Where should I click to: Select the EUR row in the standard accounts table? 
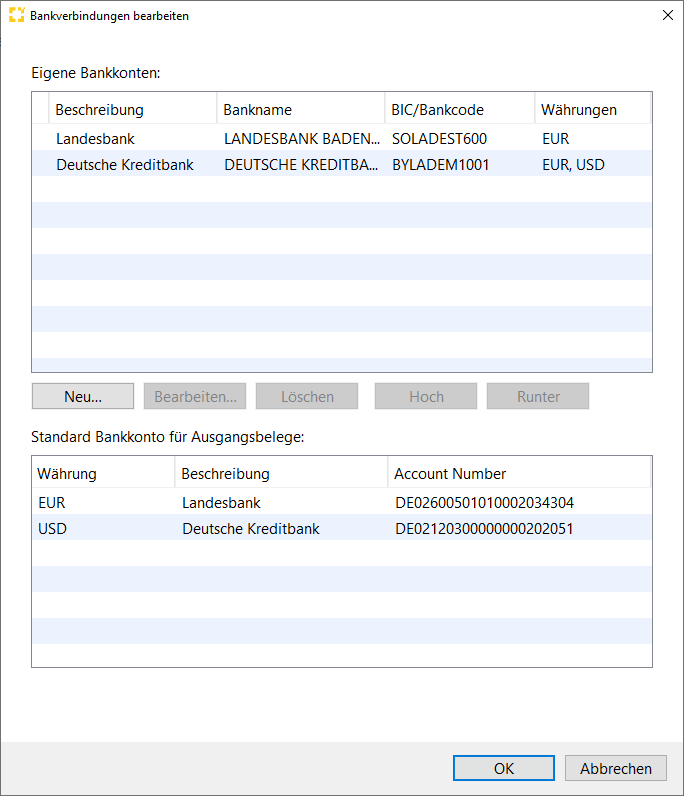click(x=342, y=502)
